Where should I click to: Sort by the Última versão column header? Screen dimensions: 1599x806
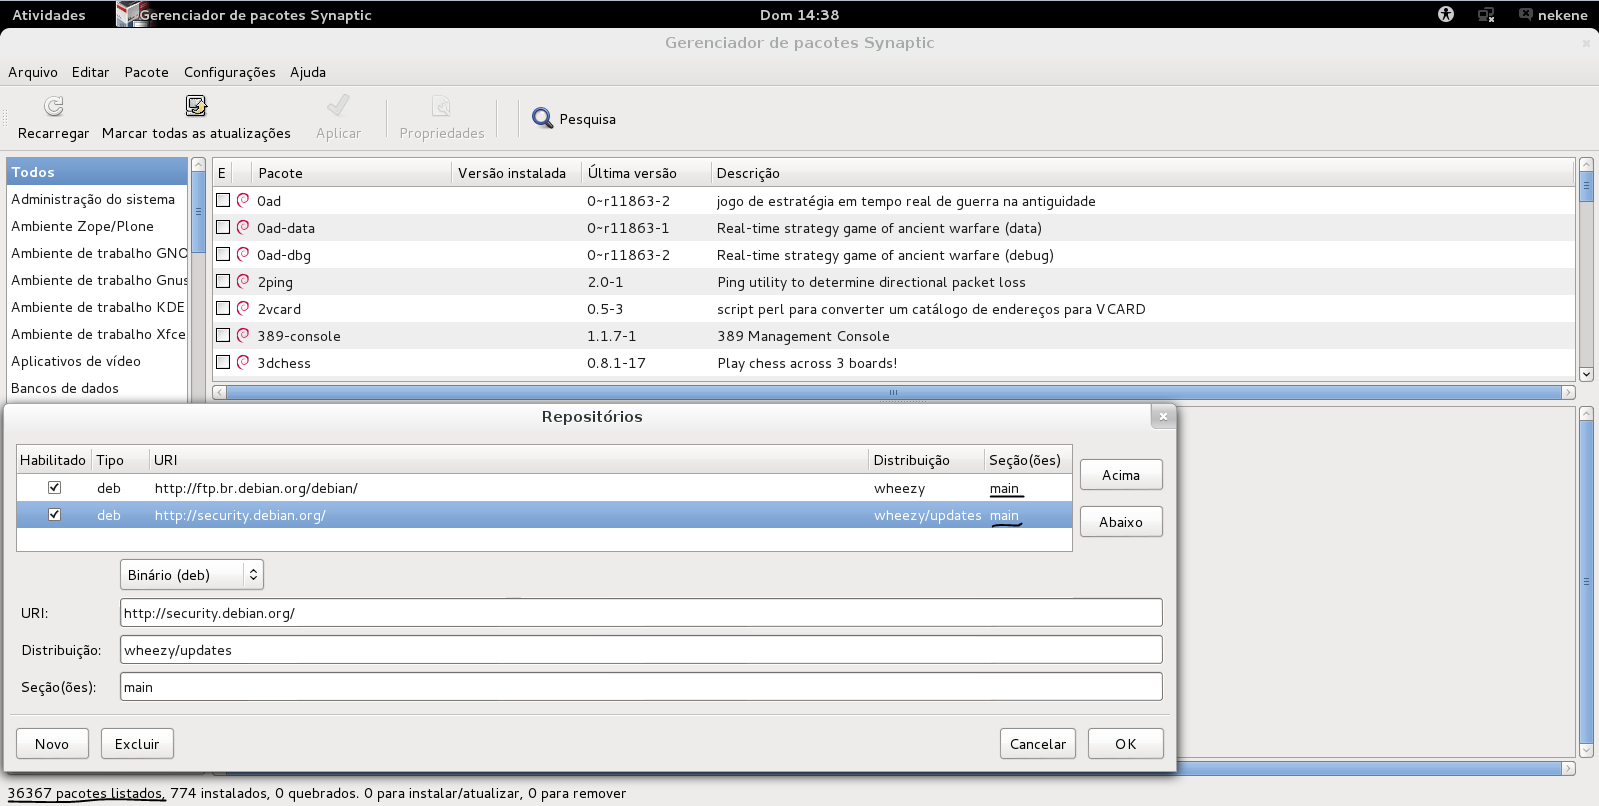[x=646, y=173]
